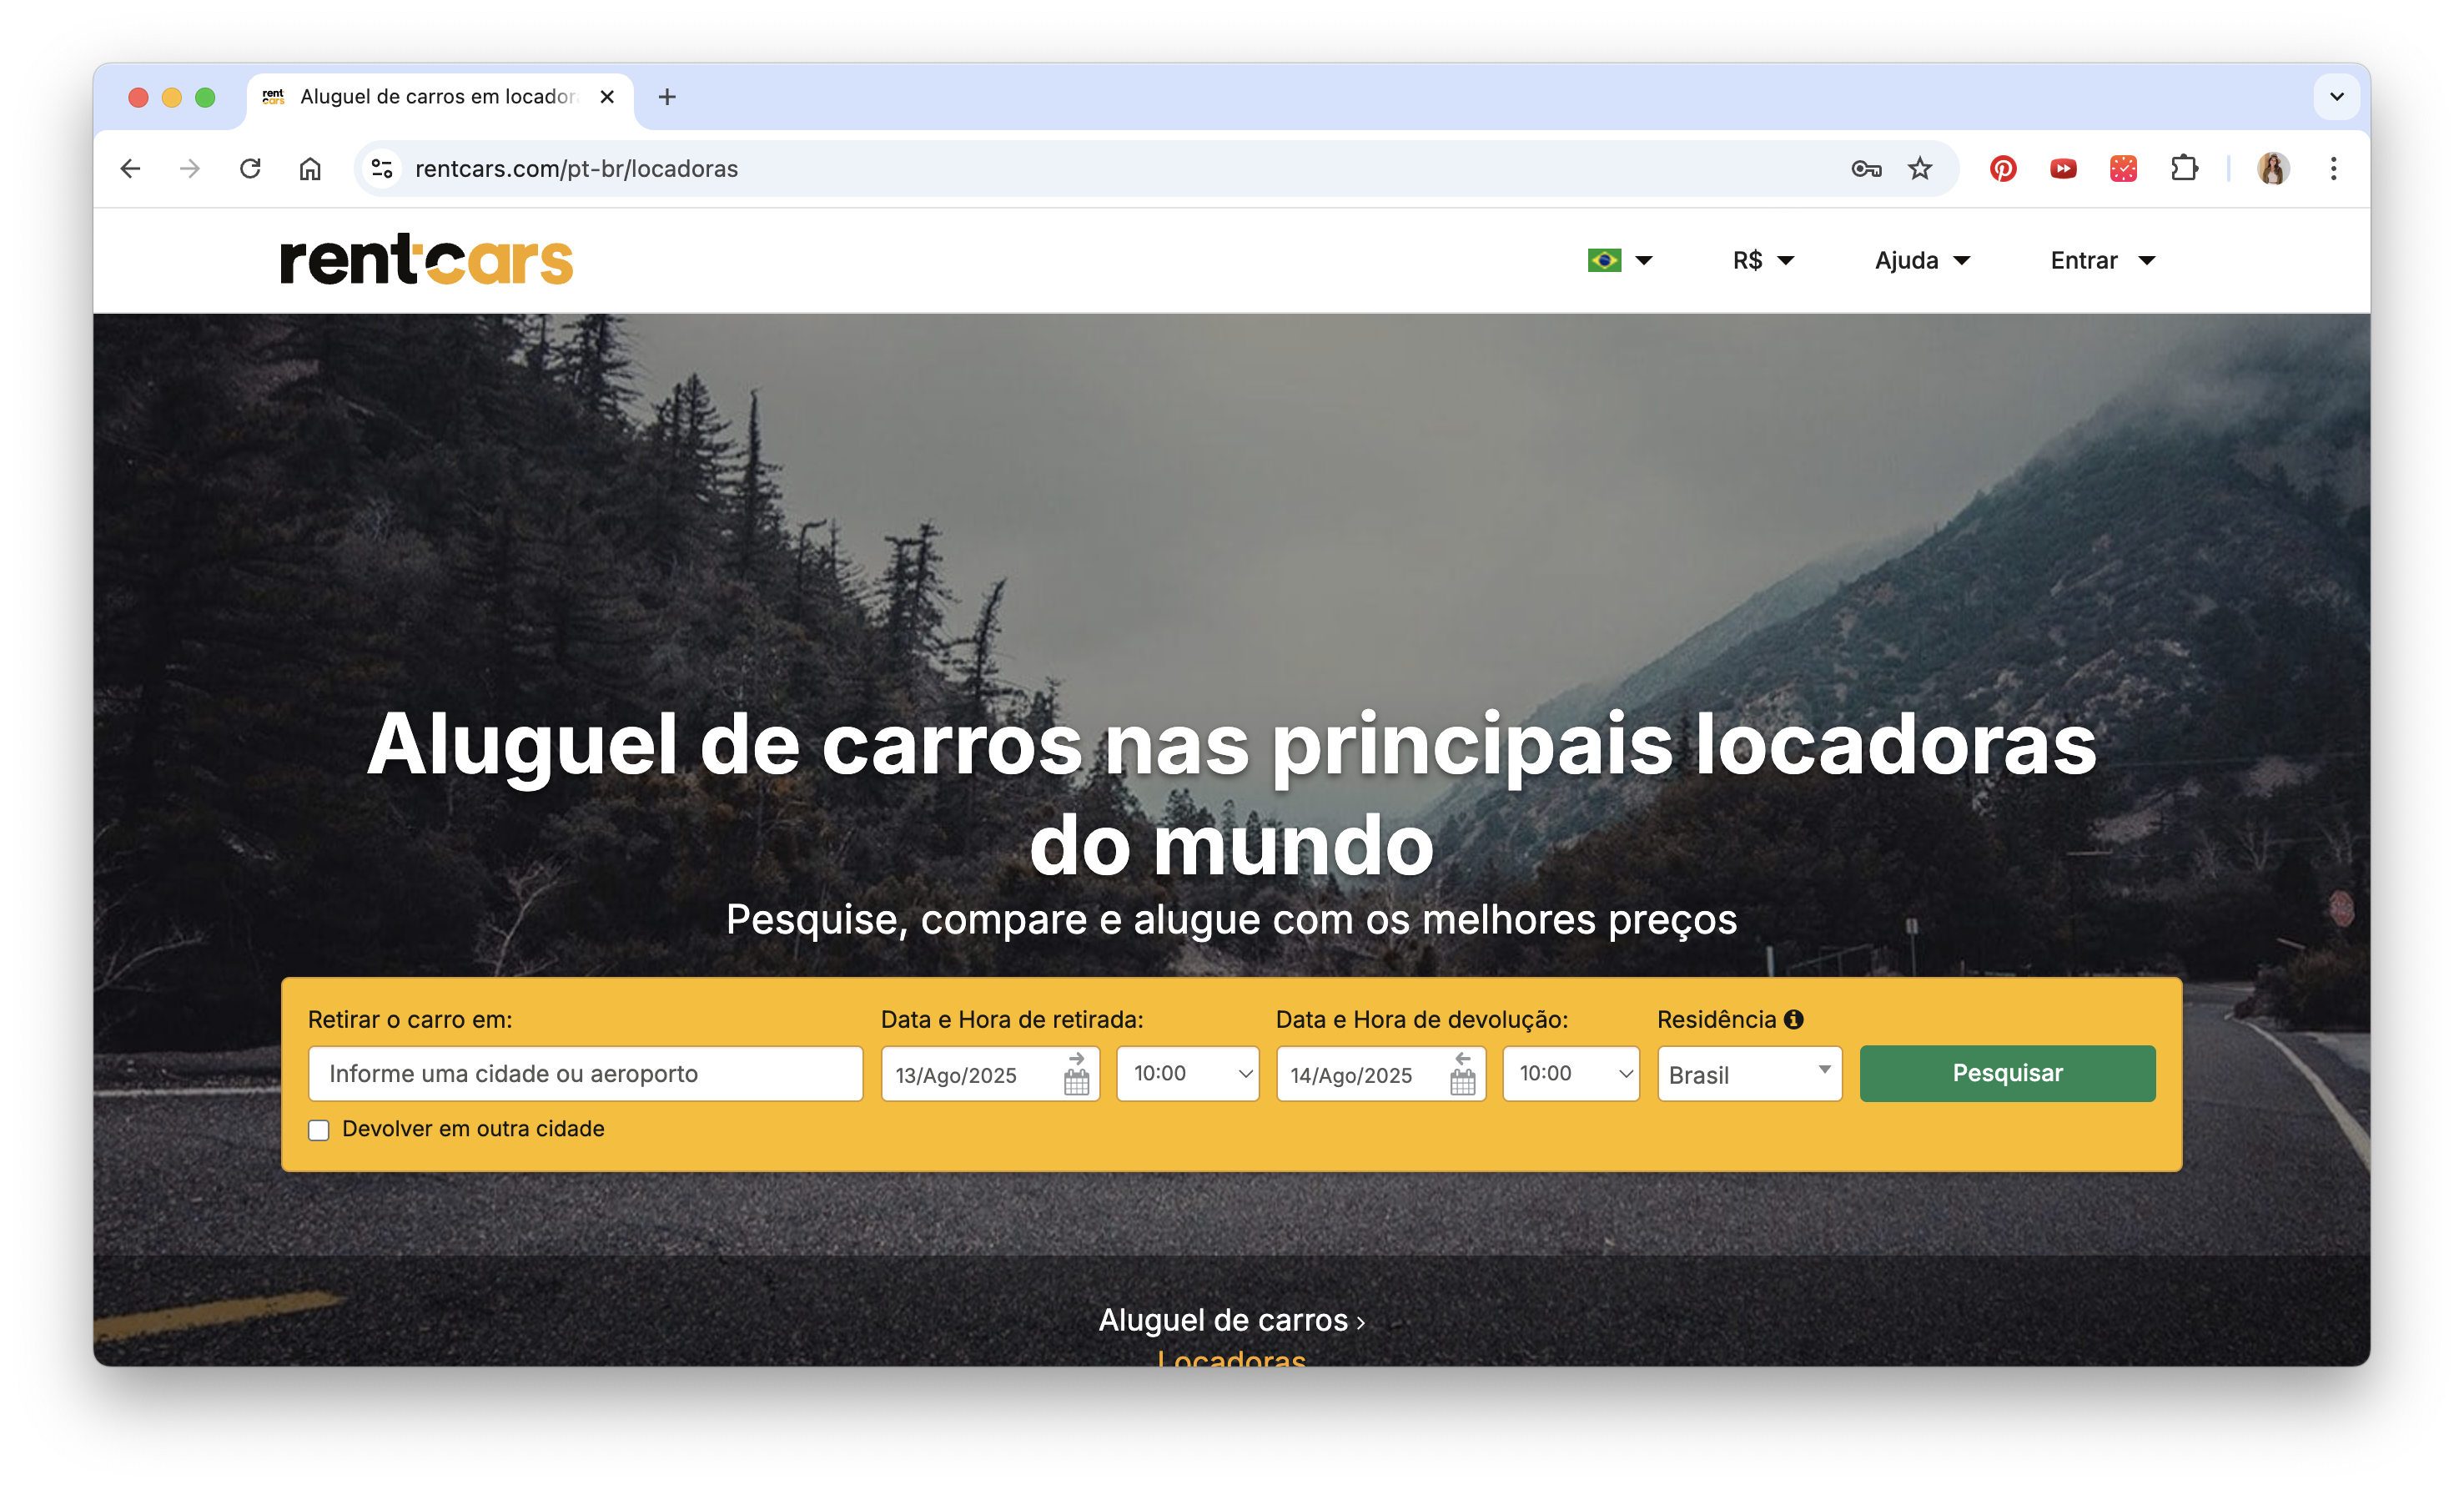Open the browser Extensions puzzle icon
The image size is (2464, 1490).
tap(2184, 169)
